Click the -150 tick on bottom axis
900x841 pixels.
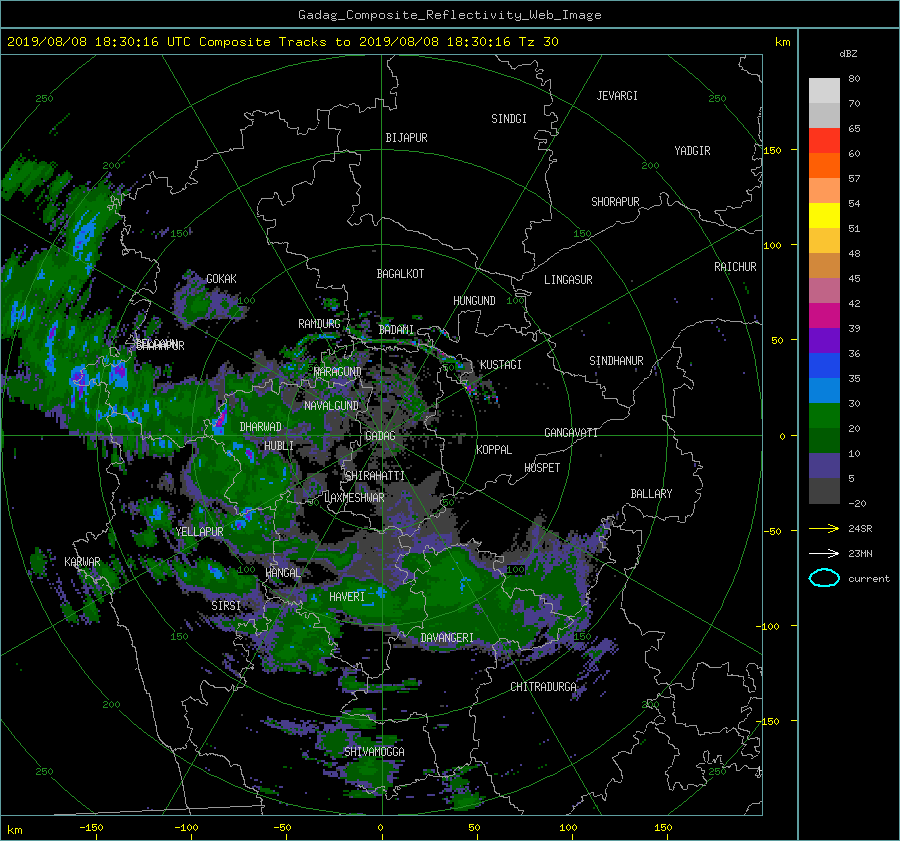coord(91,828)
